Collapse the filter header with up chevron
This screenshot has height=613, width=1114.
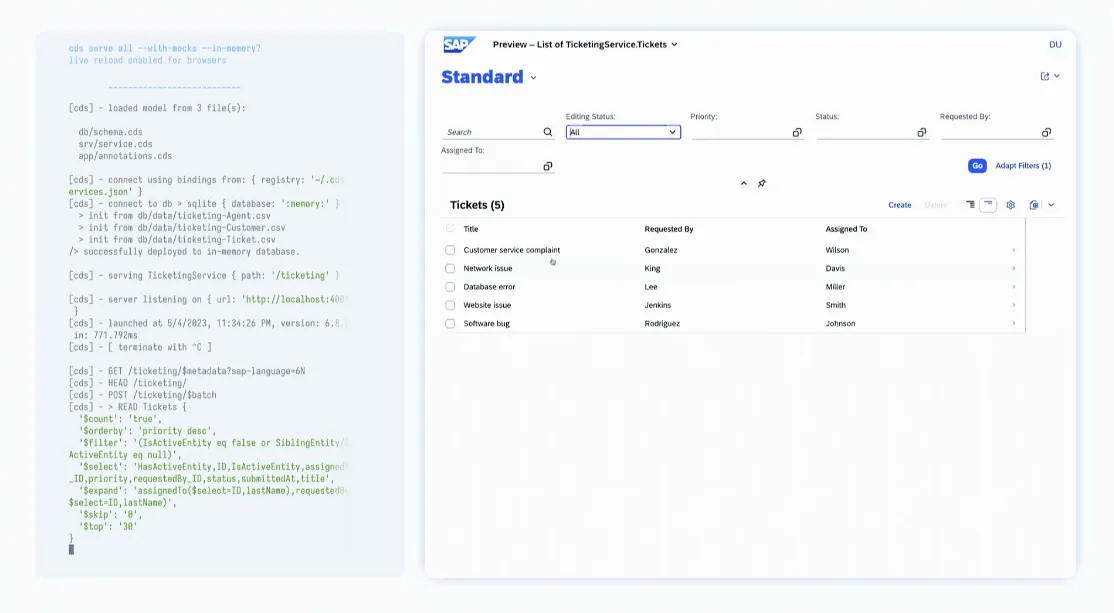(743, 184)
